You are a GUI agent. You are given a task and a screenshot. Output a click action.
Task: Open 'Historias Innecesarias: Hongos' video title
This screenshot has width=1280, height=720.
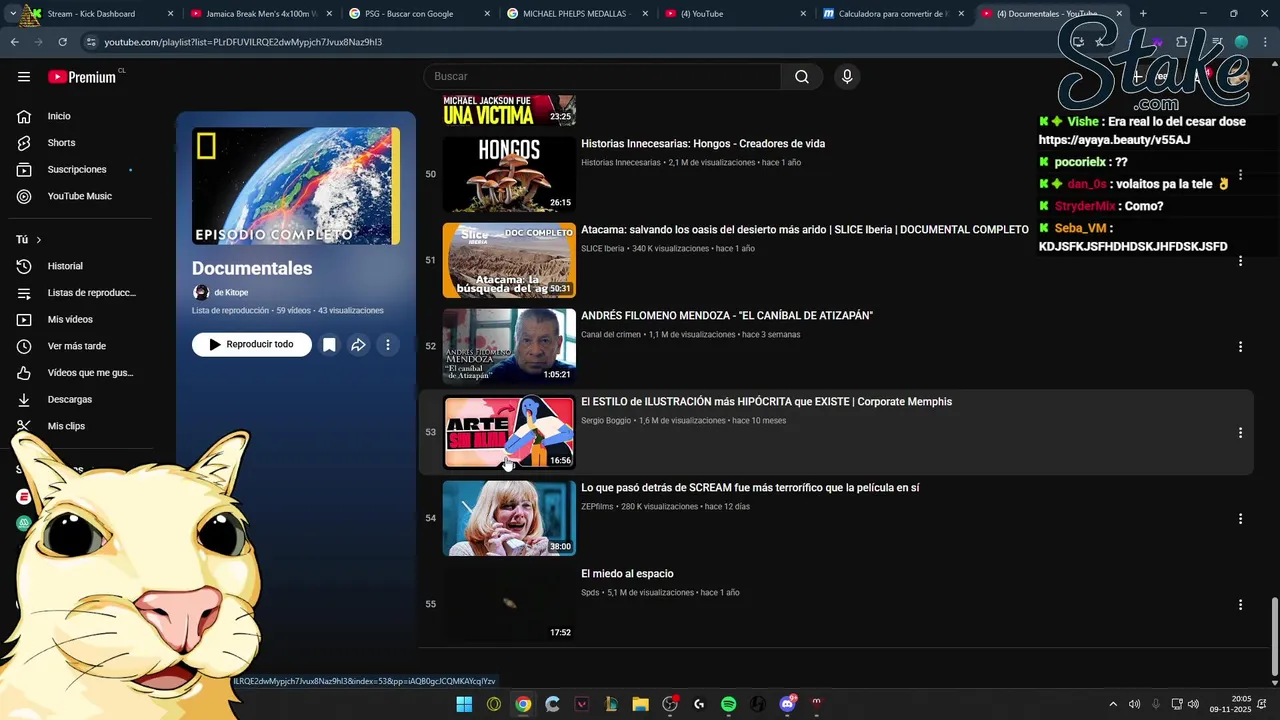pos(703,144)
